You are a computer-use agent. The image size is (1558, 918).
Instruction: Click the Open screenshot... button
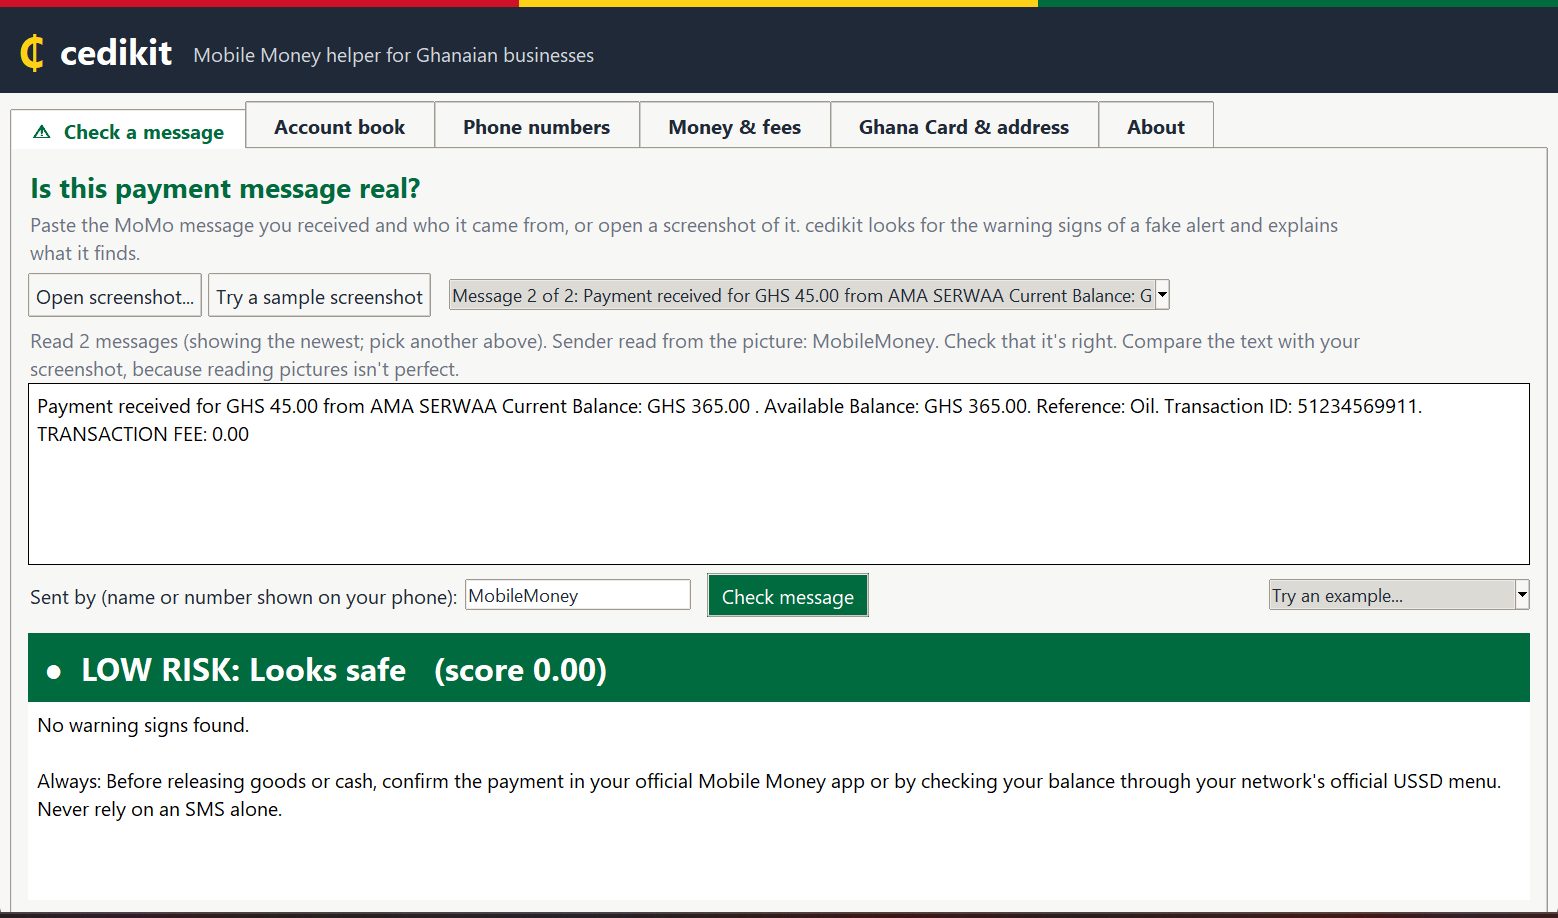[115, 296]
